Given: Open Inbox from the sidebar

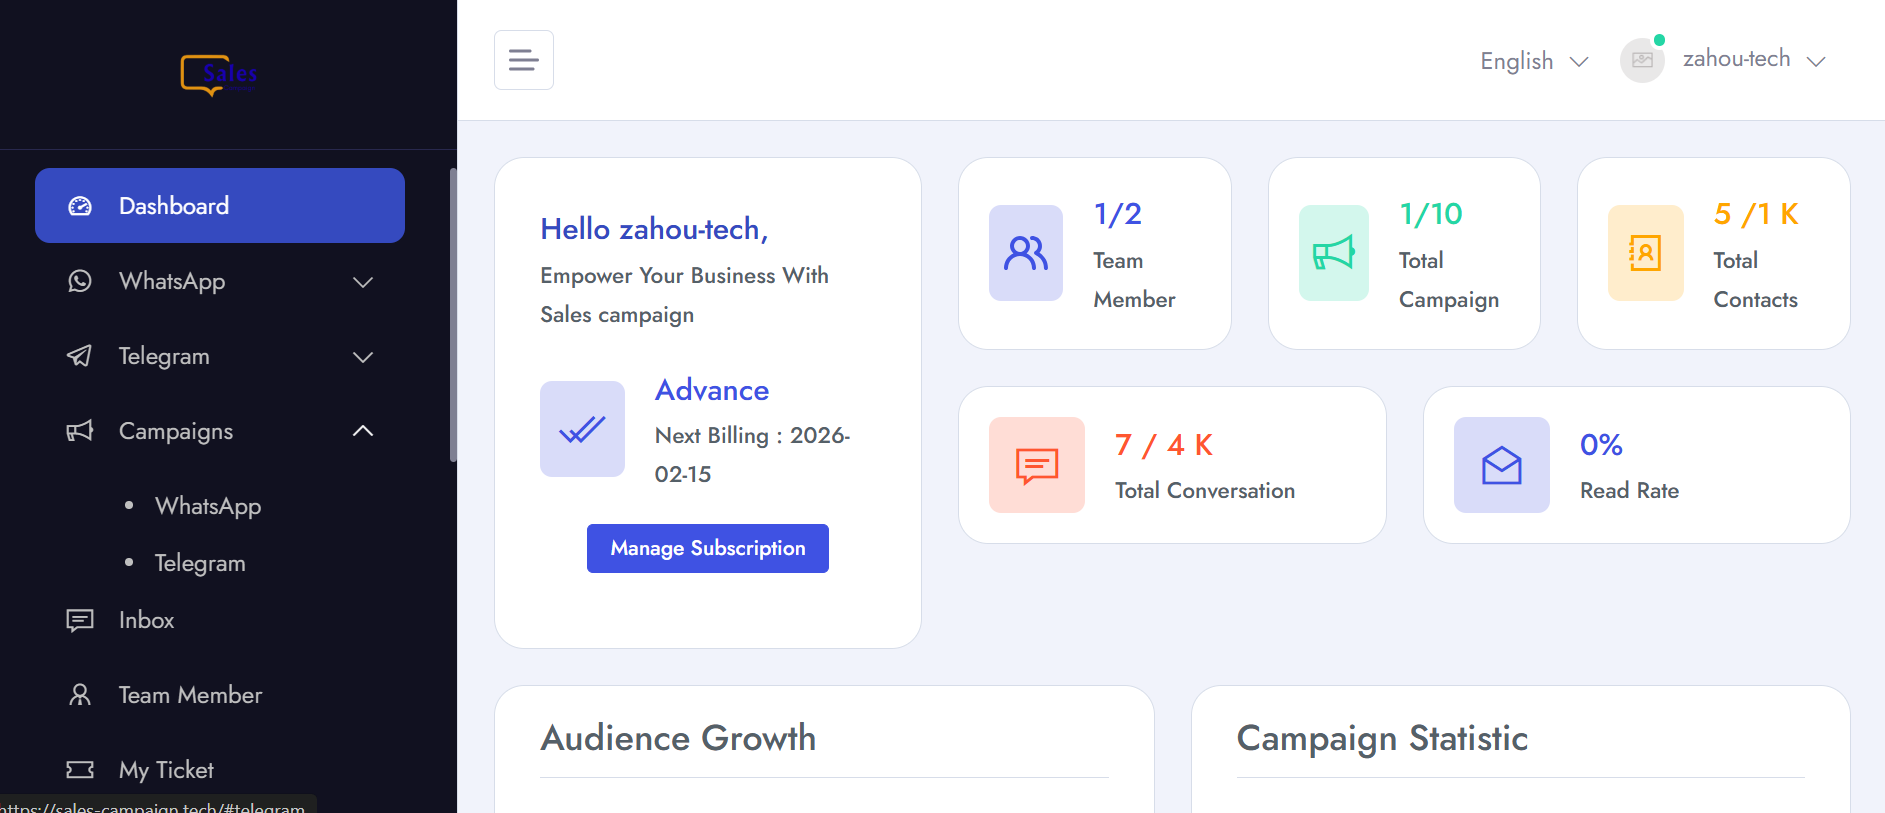Looking at the screenshot, I should point(146,620).
